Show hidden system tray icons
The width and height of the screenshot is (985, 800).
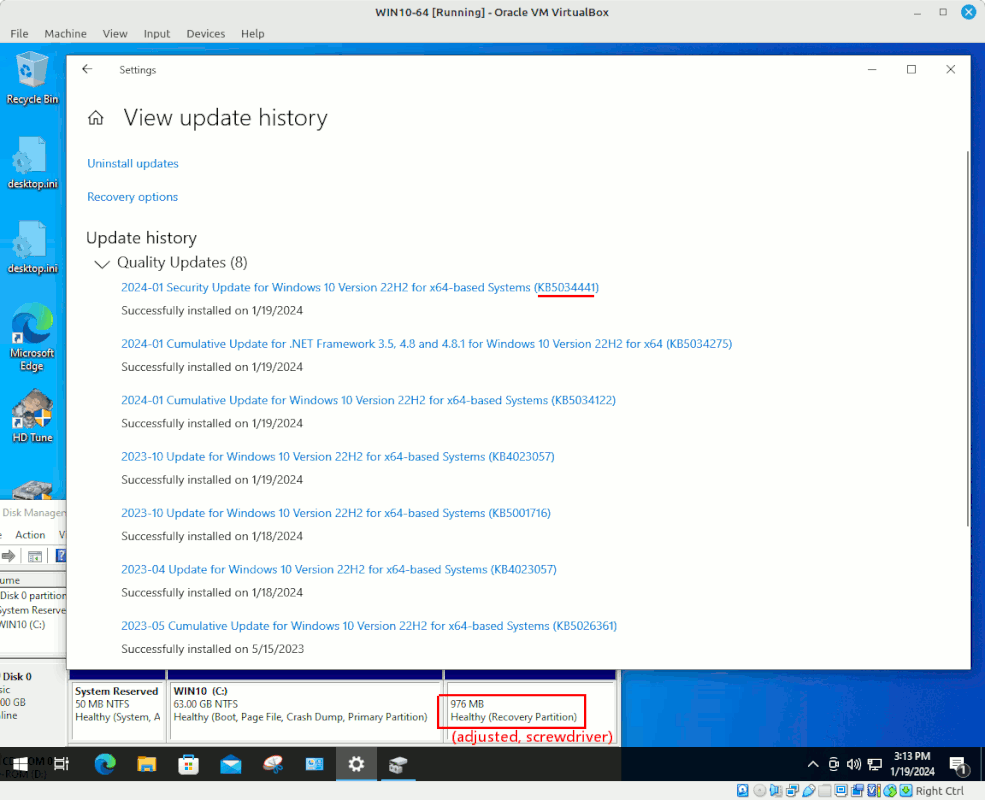click(813, 764)
